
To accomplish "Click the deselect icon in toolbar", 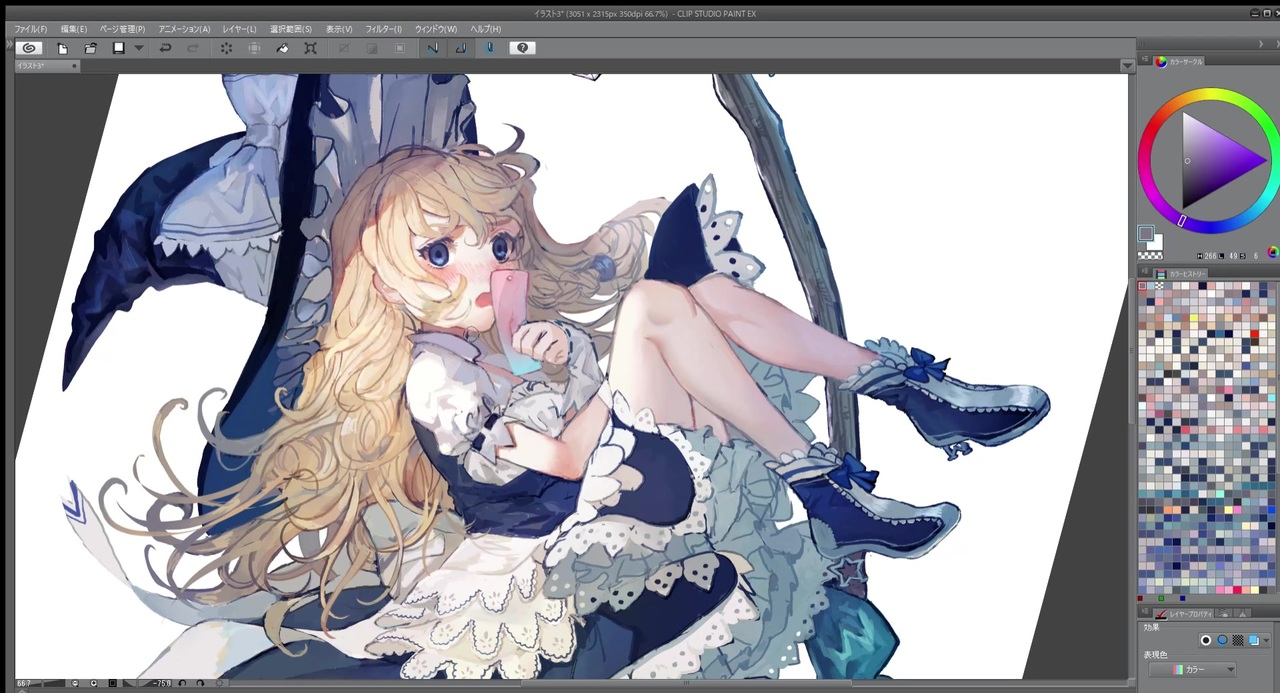I will click(x=345, y=48).
